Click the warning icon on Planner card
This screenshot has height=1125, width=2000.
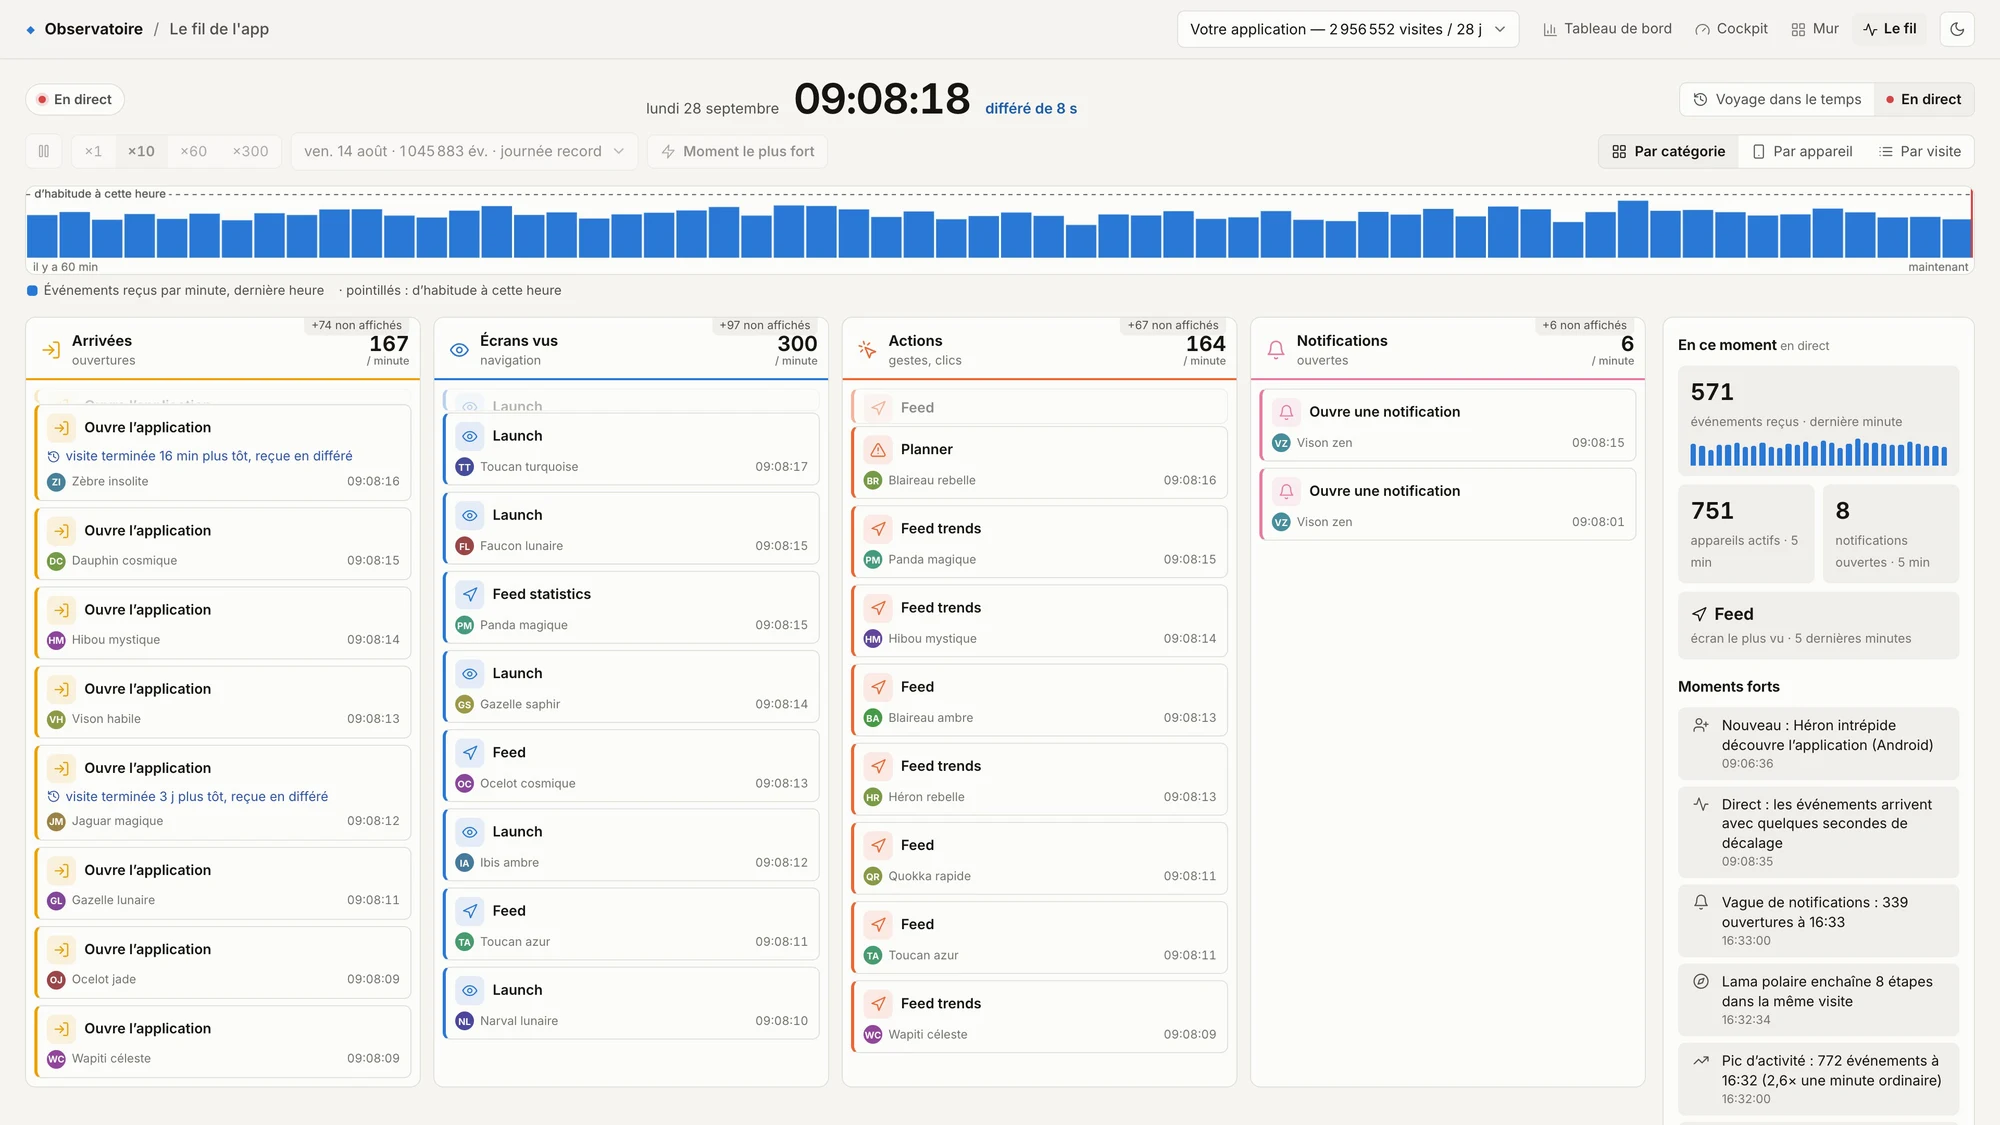tap(878, 450)
